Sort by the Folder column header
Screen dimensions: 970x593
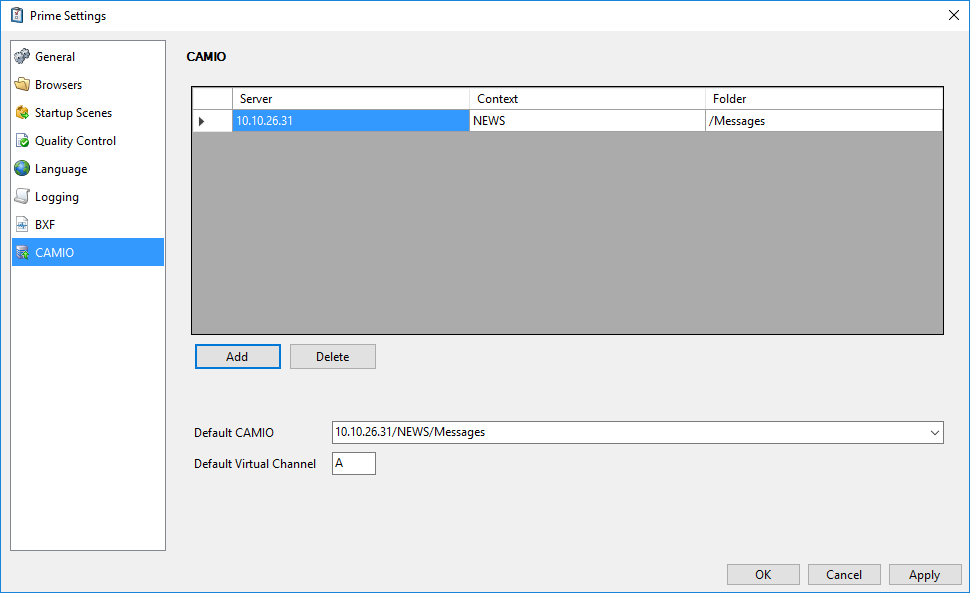point(823,99)
